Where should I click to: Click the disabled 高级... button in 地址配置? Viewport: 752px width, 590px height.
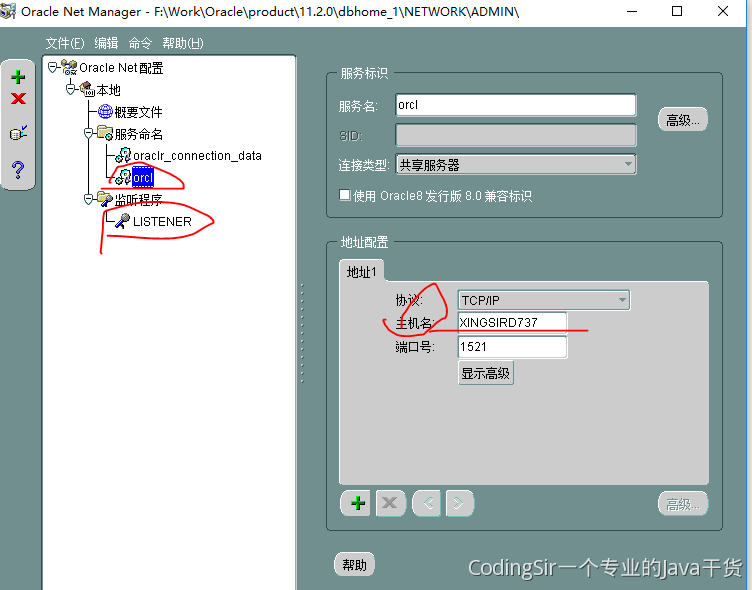[x=682, y=504]
